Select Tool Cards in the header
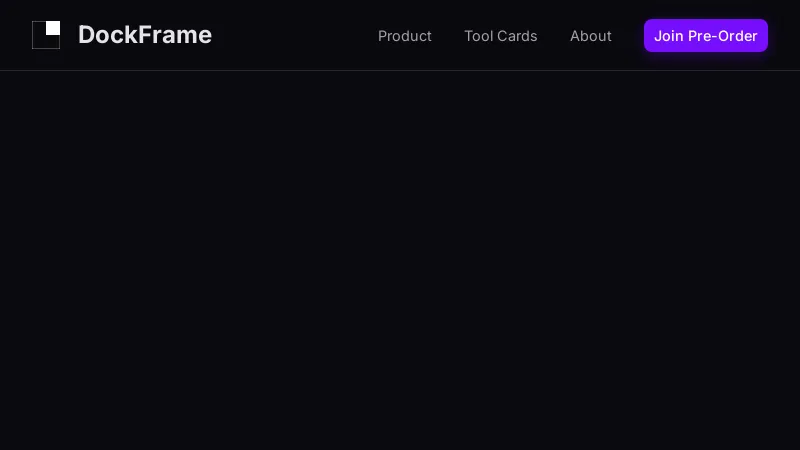This screenshot has width=800, height=450. click(500, 36)
